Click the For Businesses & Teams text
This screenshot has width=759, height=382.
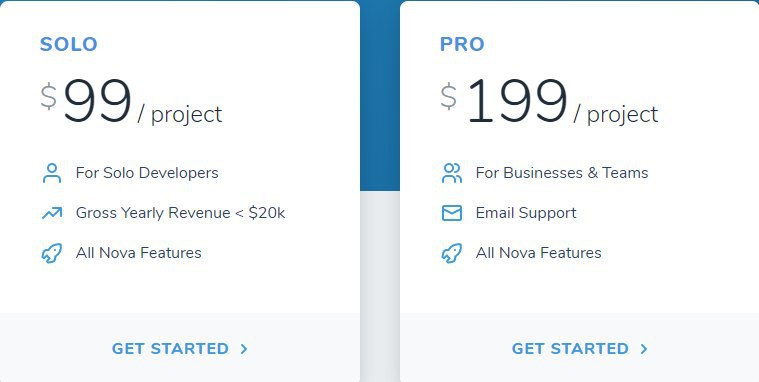(x=562, y=173)
